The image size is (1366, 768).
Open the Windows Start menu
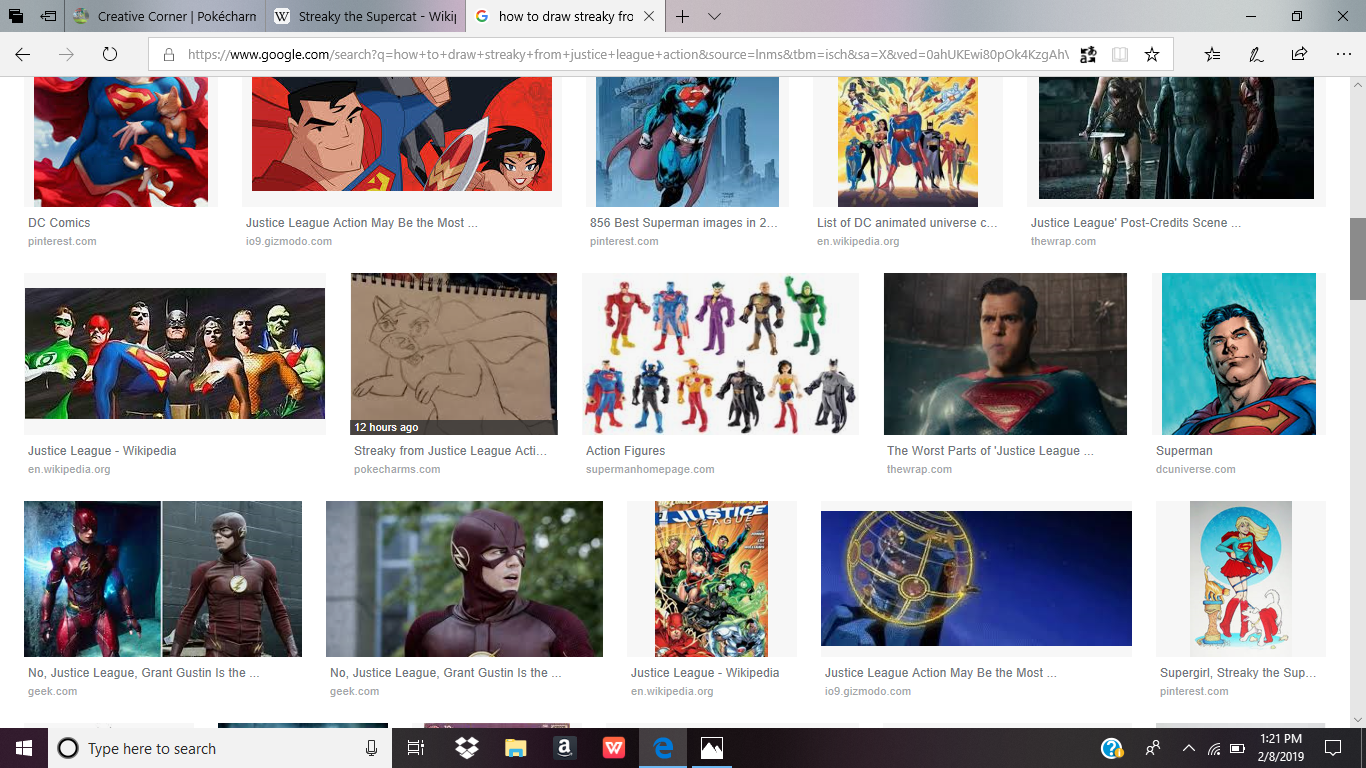point(24,748)
